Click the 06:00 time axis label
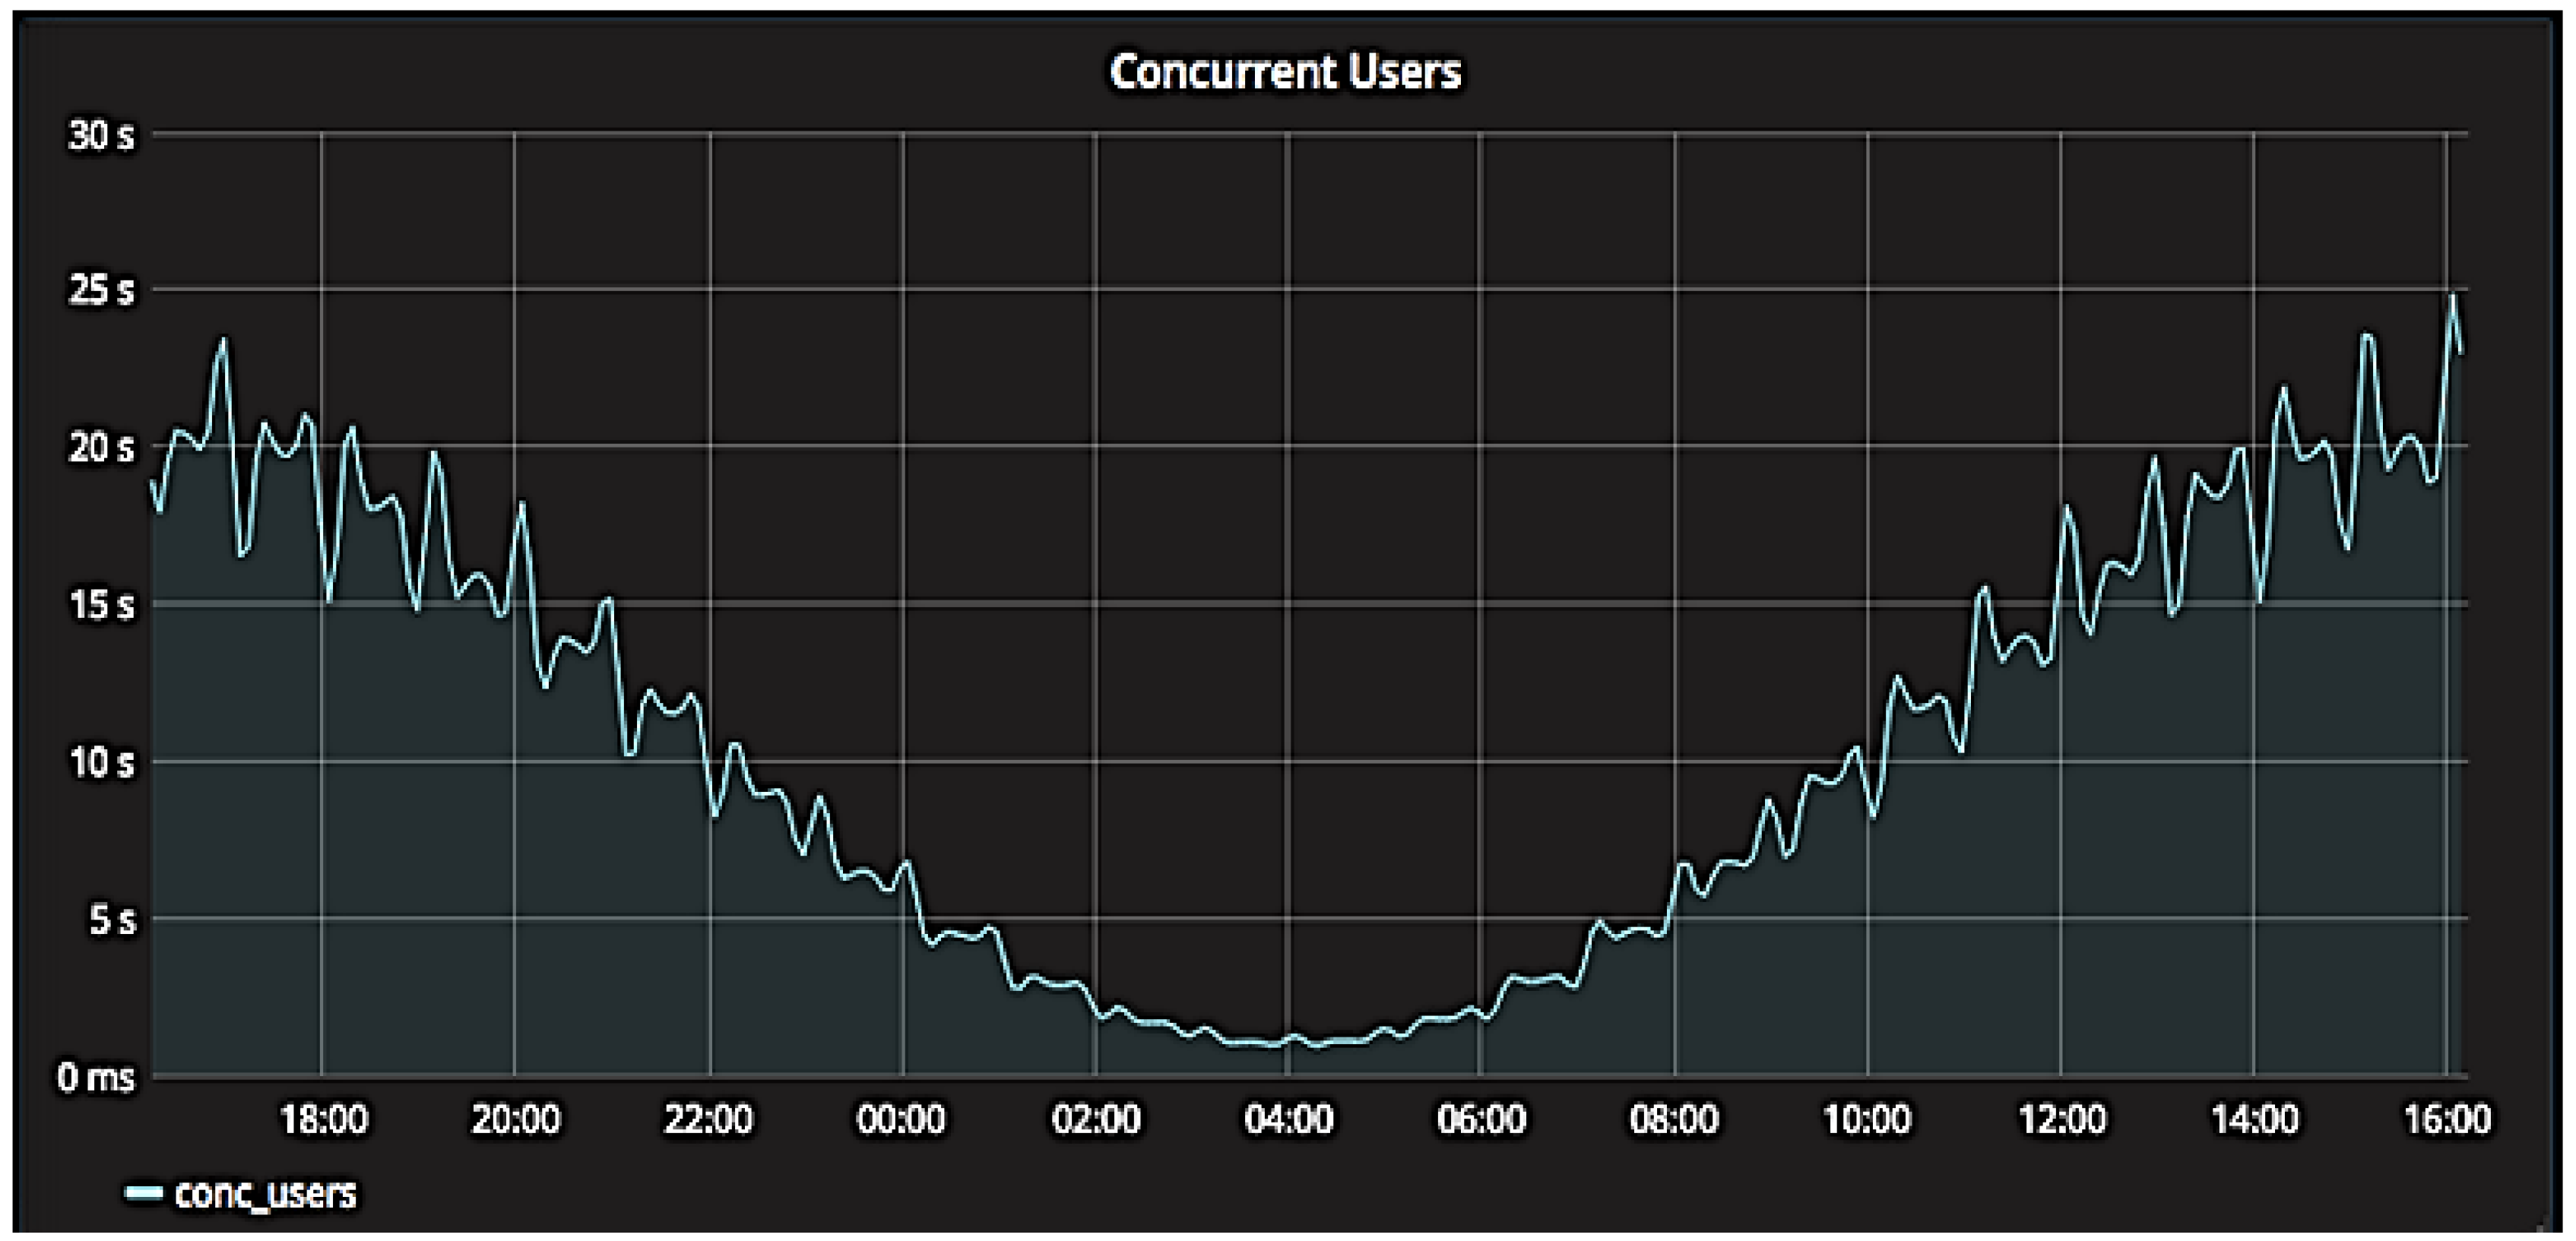 click(1481, 1119)
